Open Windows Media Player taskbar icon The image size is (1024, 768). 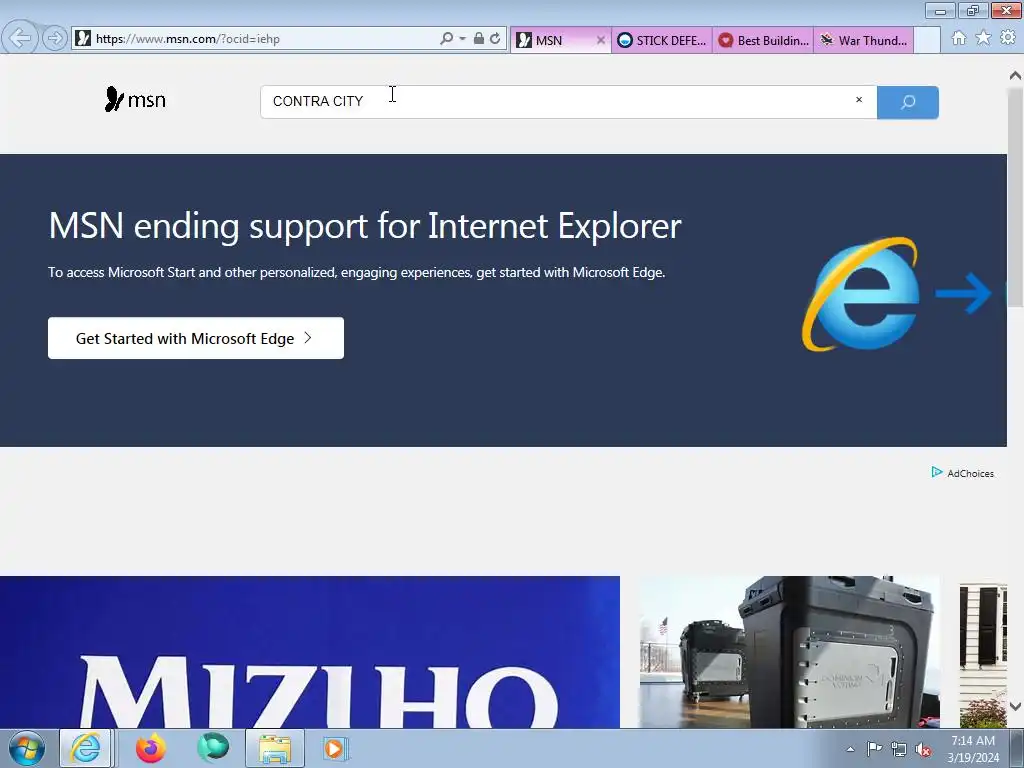[x=334, y=748]
